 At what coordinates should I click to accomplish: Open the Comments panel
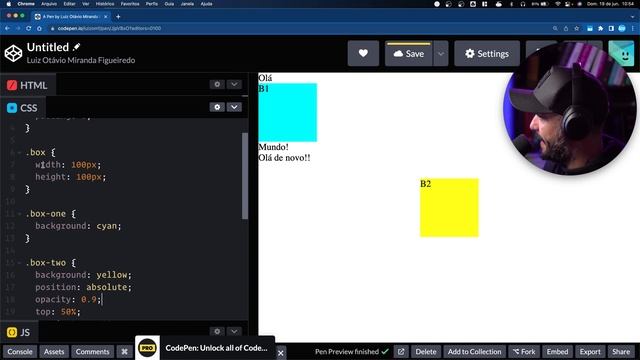point(92,351)
